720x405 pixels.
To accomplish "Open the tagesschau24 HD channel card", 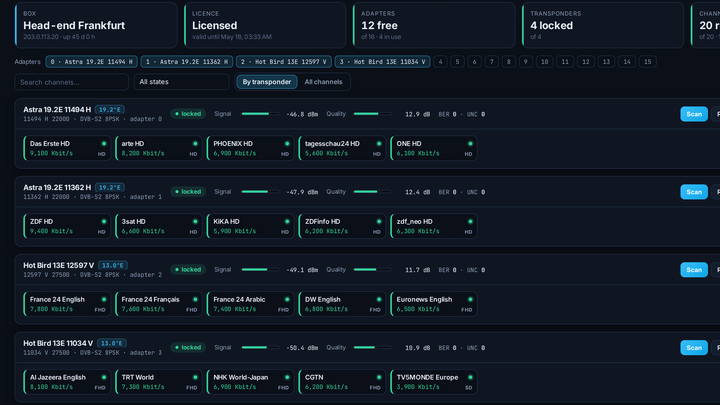I will (x=342, y=148).
